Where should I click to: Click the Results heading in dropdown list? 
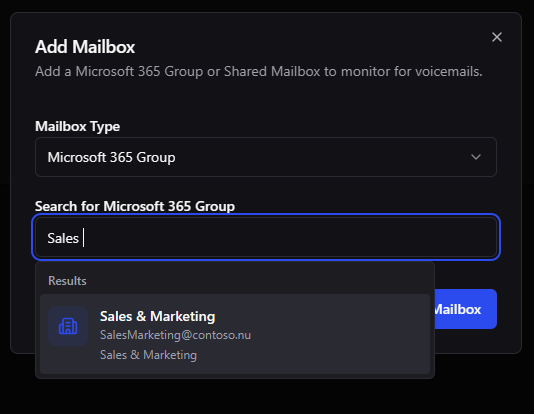click(x=67, y=281)
